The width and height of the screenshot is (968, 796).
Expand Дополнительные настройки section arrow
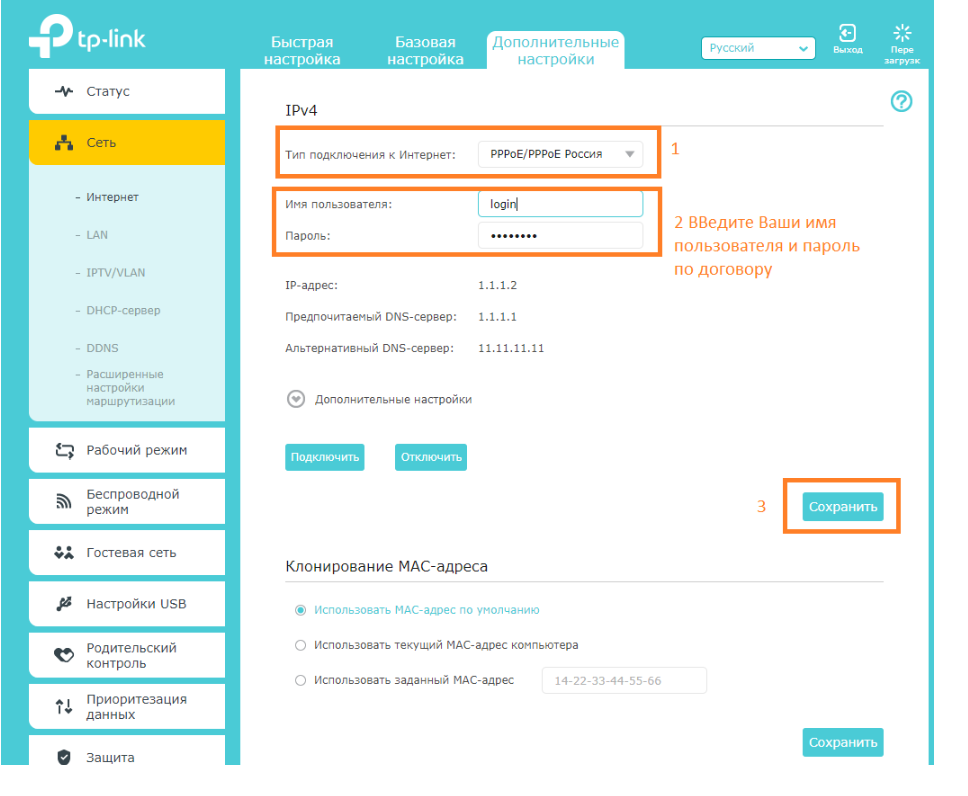tap(296, 400)
